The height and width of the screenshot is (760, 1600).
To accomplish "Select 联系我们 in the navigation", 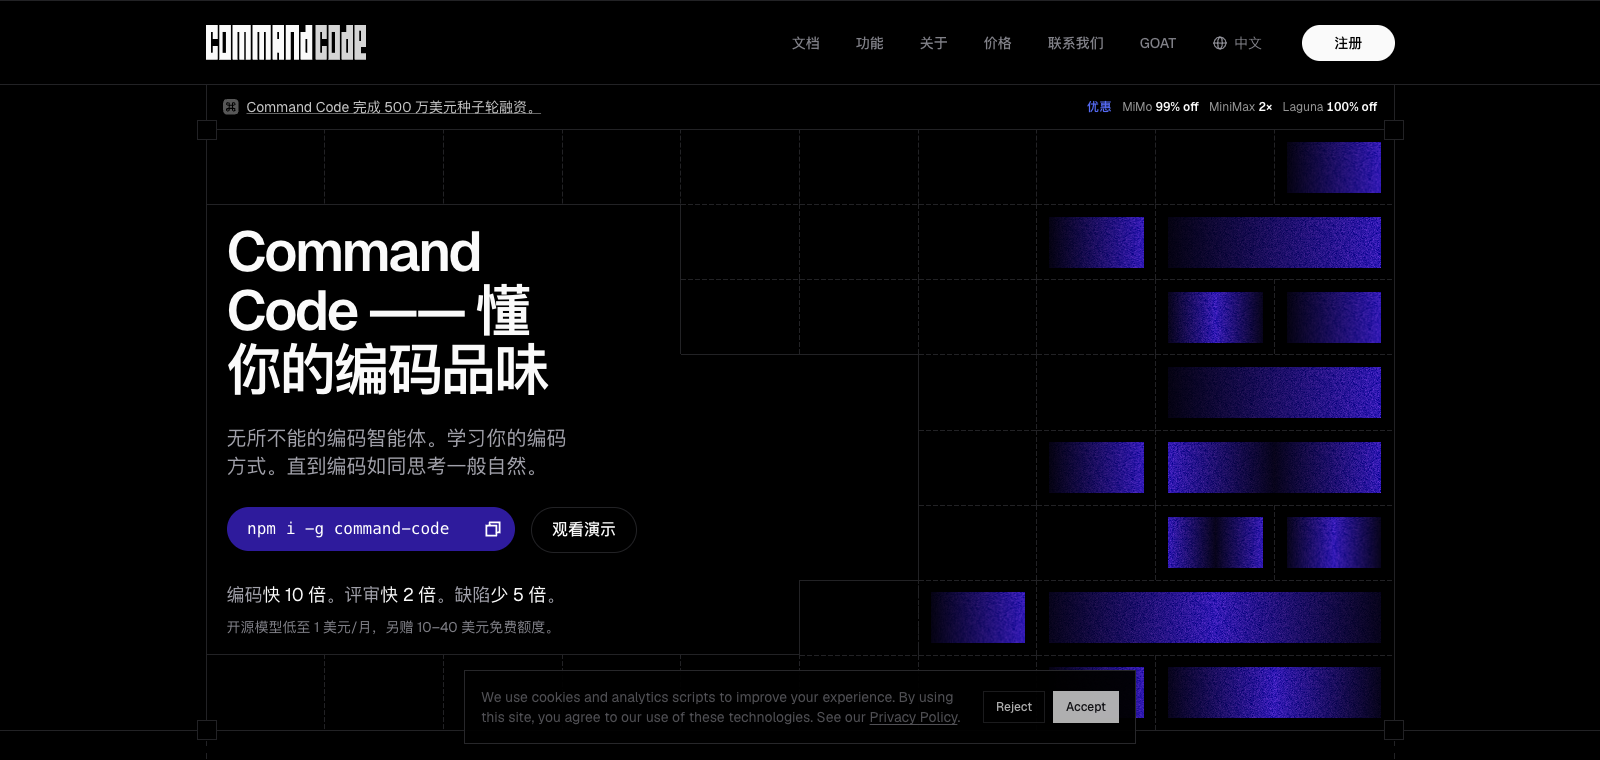I will click(1076, 43).
